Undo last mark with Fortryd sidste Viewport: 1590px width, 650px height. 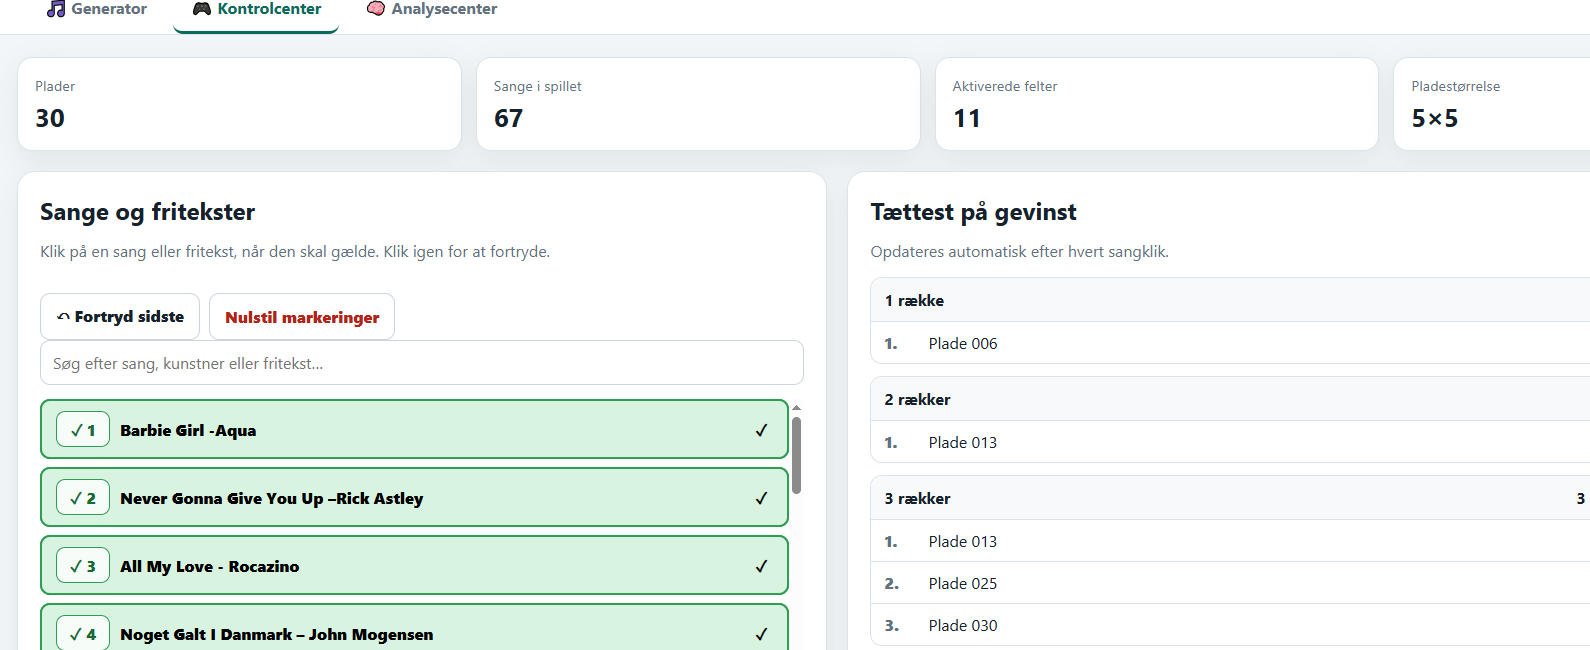(x=120, y=317)
